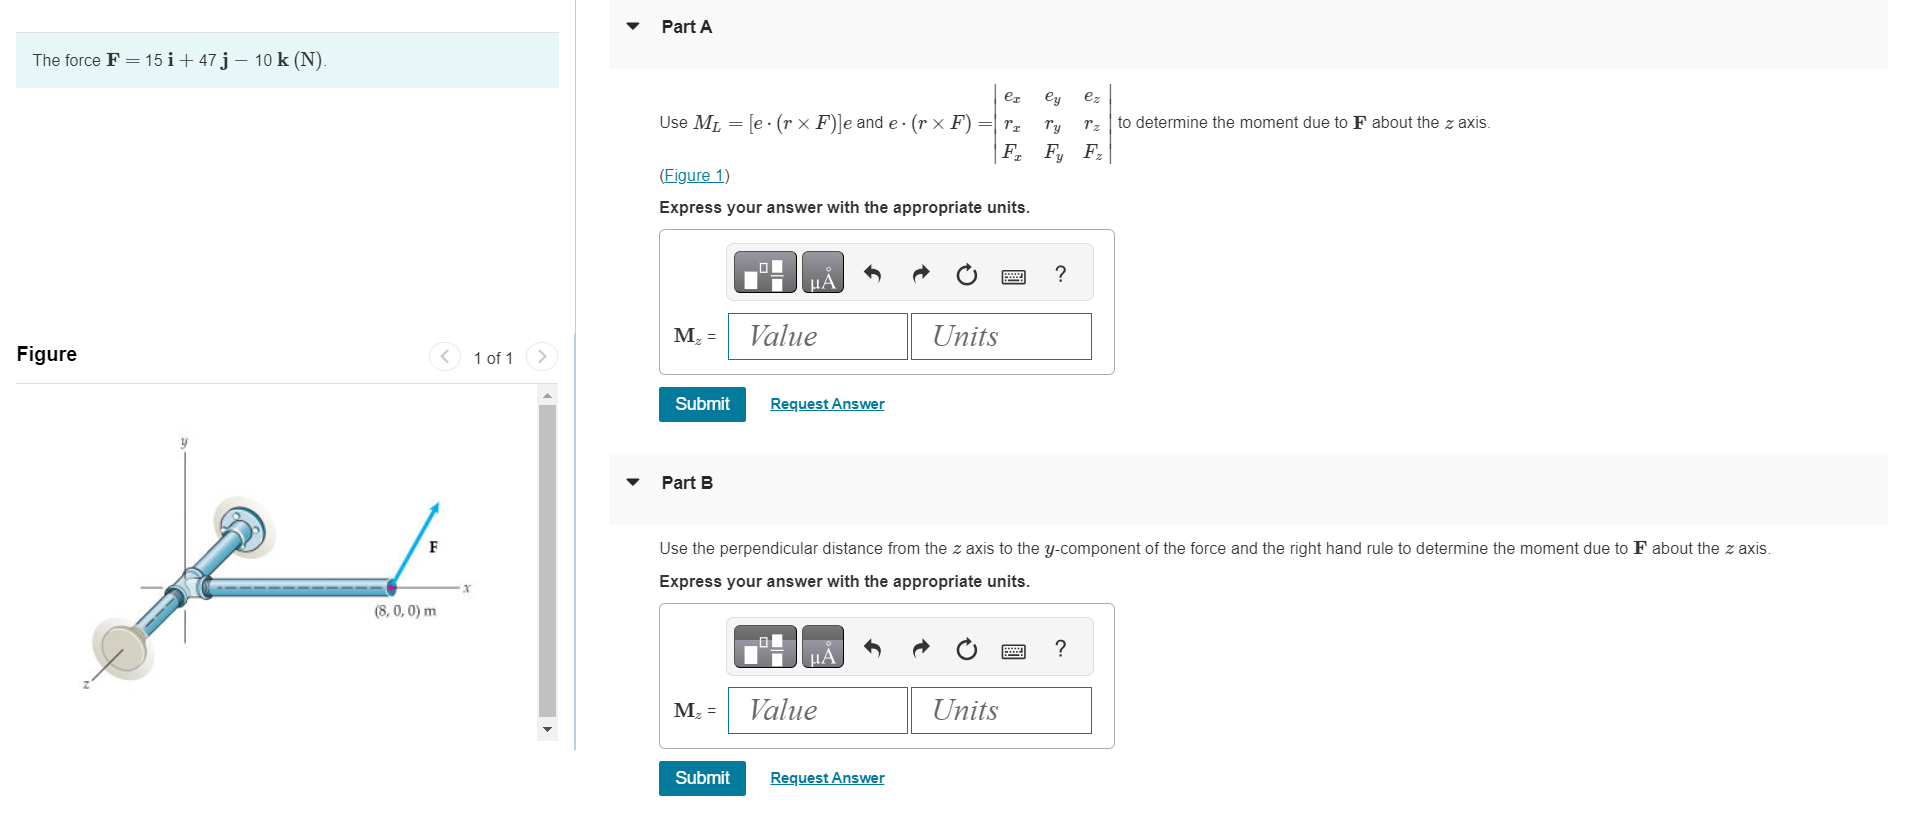The image size is (1919, 817).
Task: Open the equation templates icon in Part A
Action: pyautogui.click(x=764, y=271)
